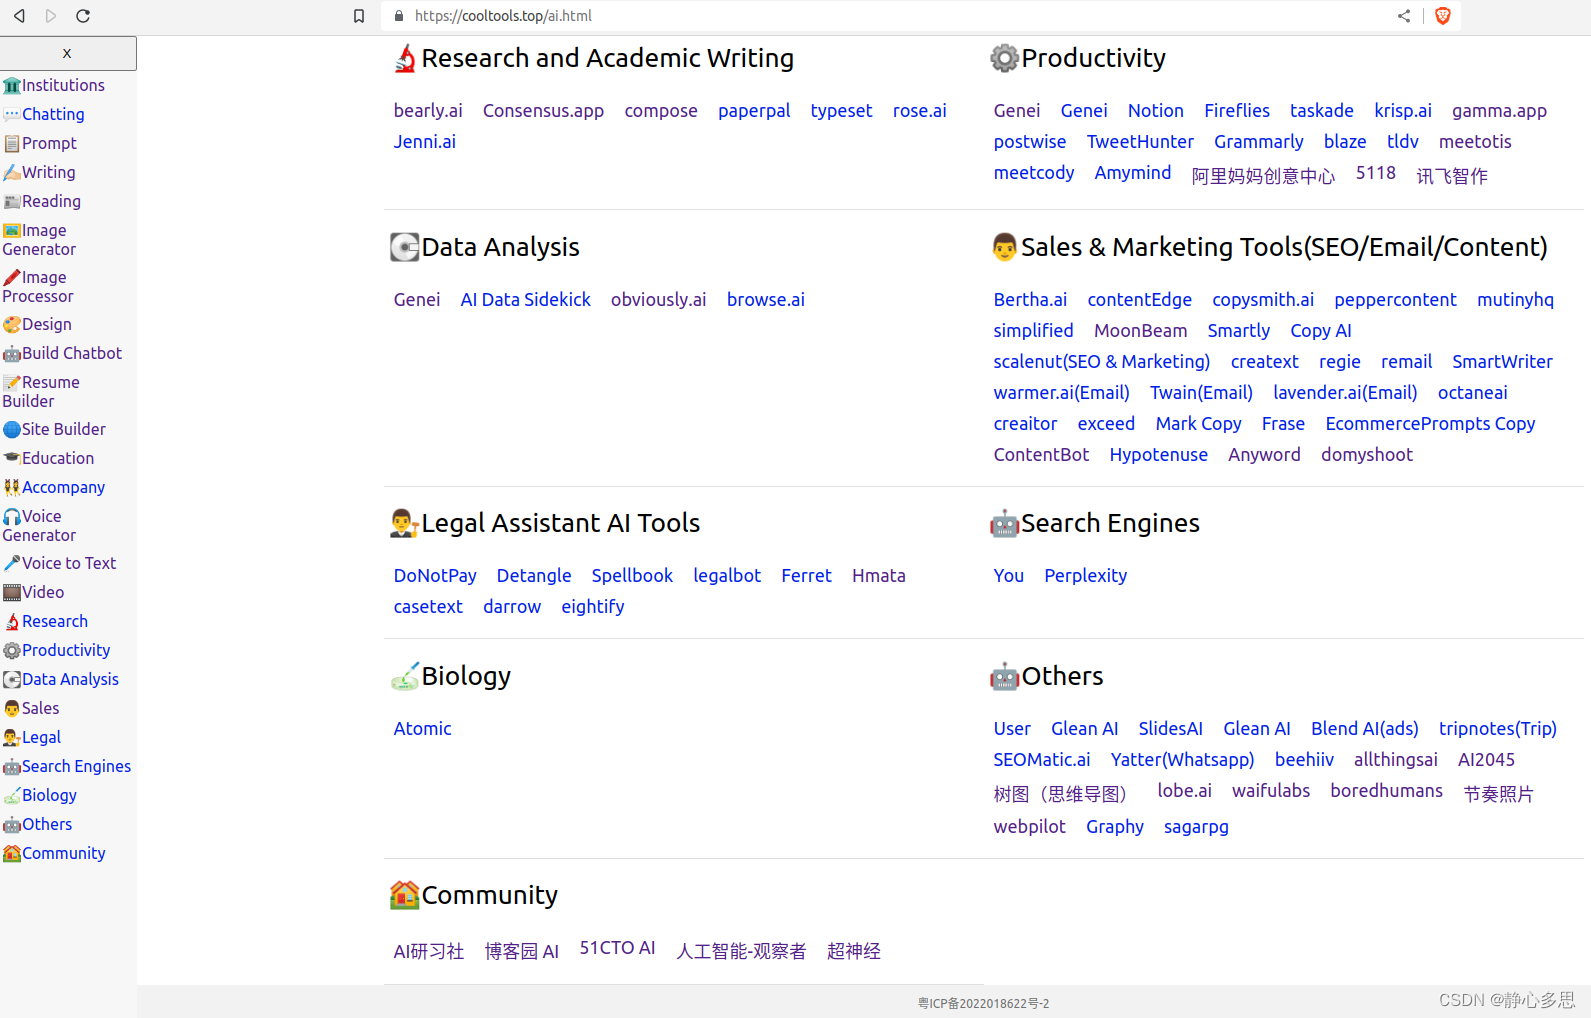
Task: Open the Notion link under Productivity
Action: click(1155, 111)
